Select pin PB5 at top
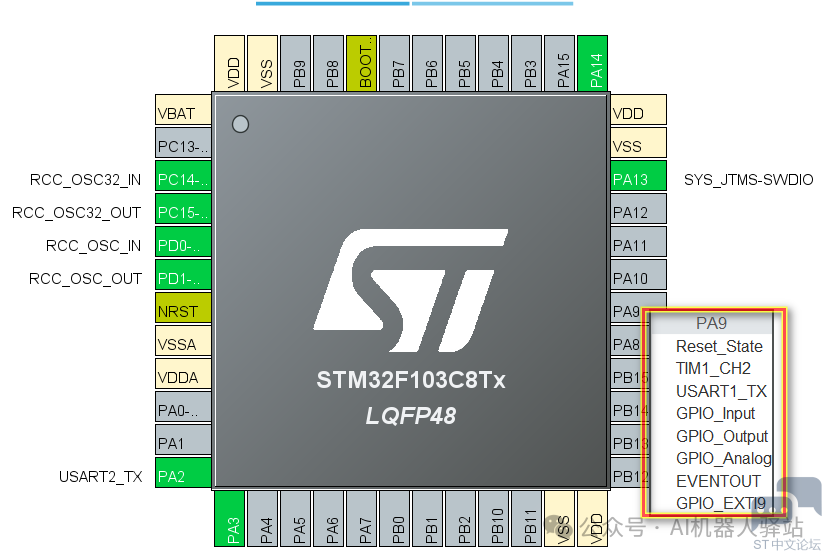 pos(461,64)
